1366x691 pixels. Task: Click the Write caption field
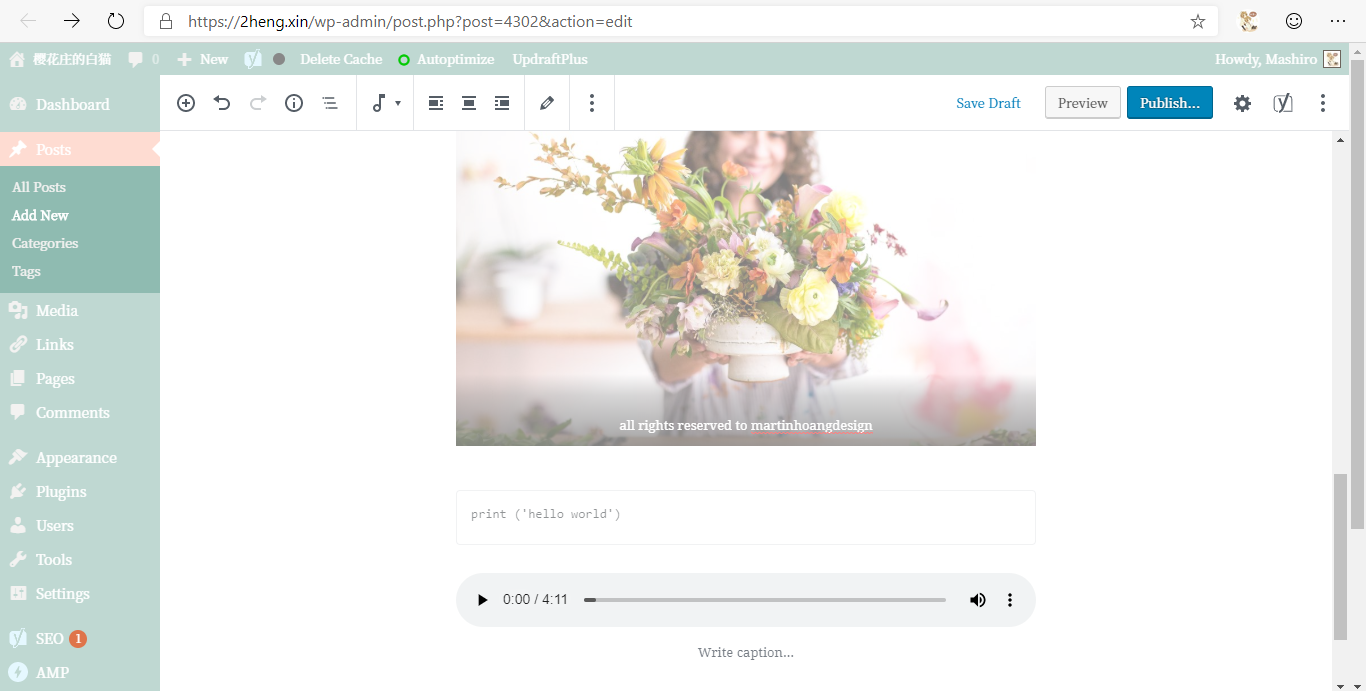pyautogui.click(x=745, y=651)
